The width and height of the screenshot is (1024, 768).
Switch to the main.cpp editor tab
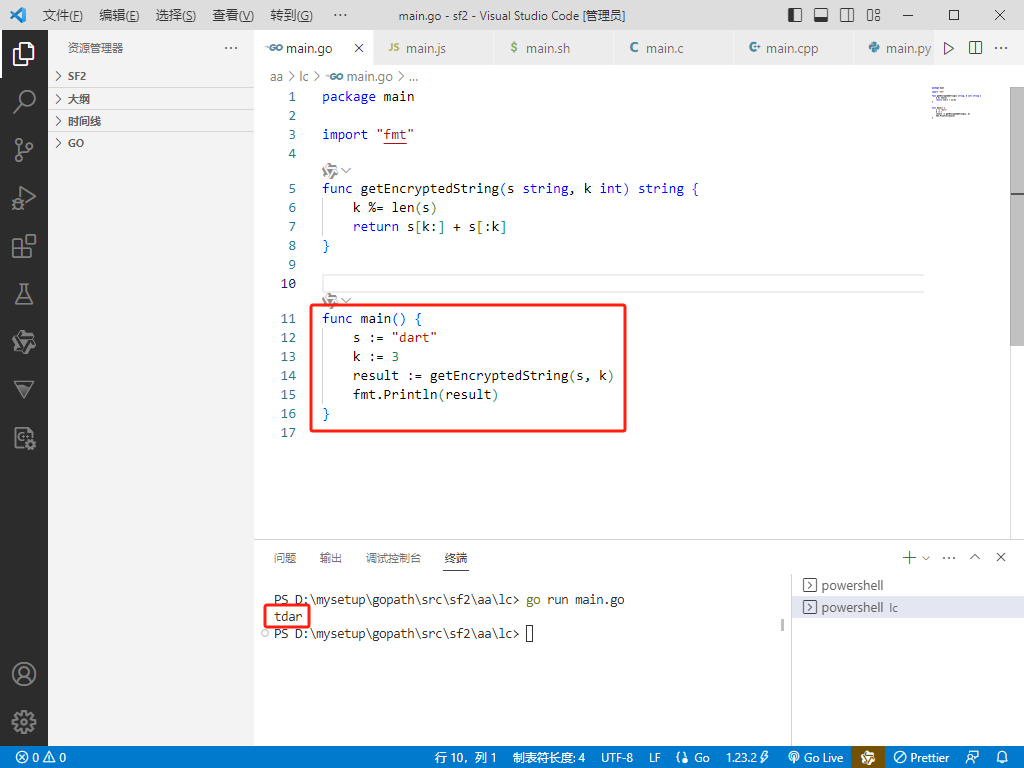point(792,48)
